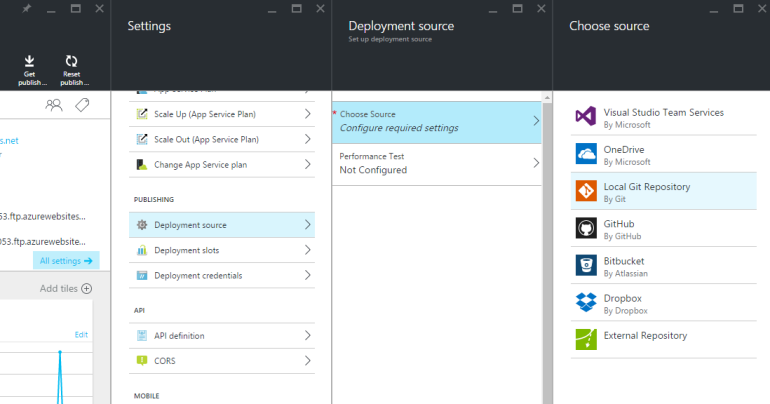Select the OneDrive cloud icon
Screen dimensions: 770x404
click(x=586, y=155)
